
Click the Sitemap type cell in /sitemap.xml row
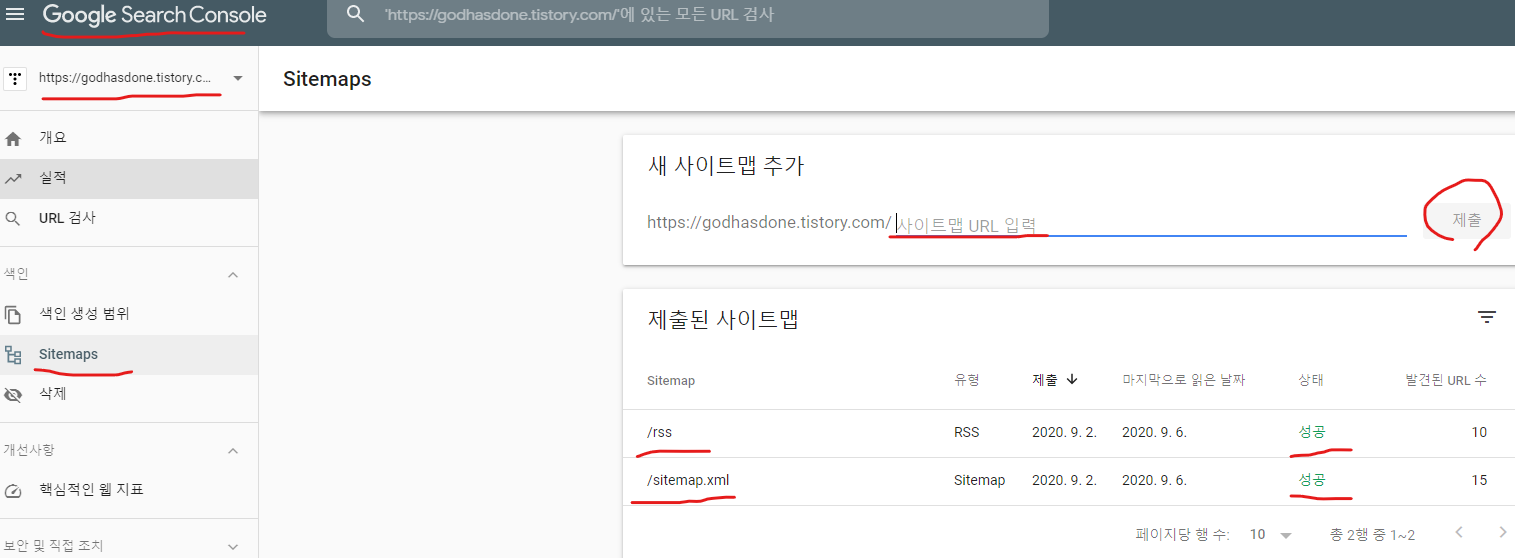pyautogui.click(x=979, y=480)
